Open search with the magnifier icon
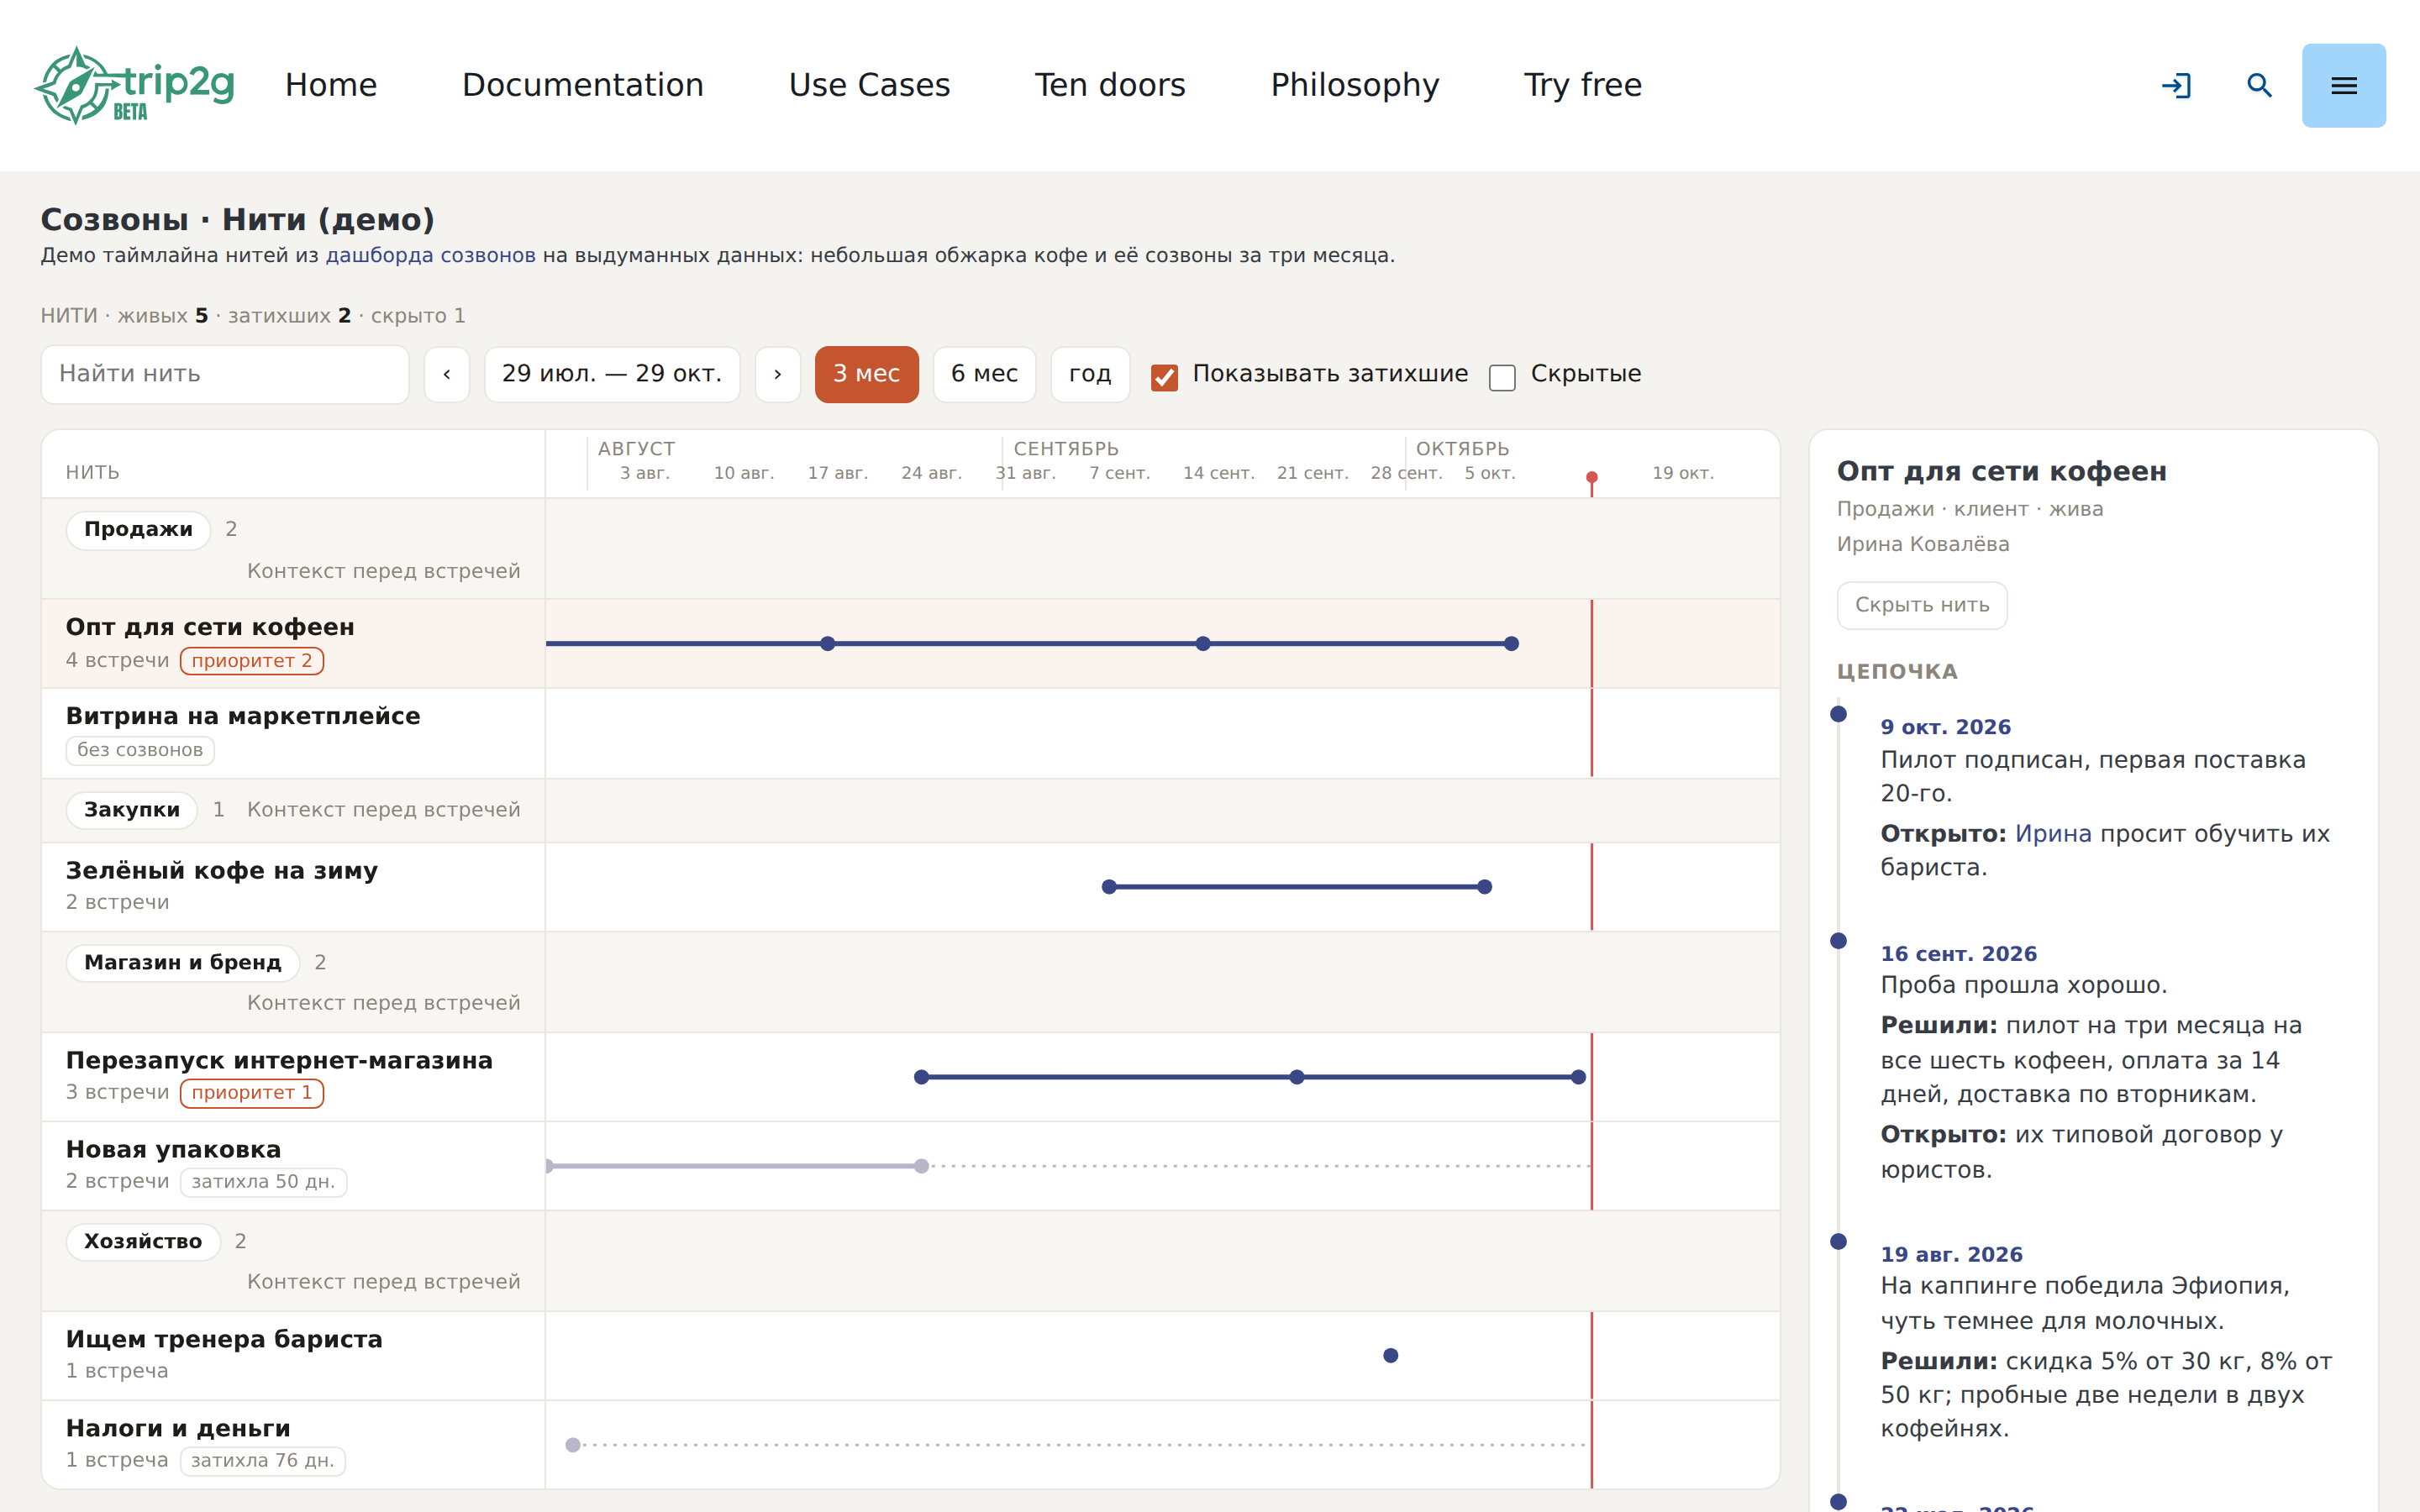The width and height of the screenshot is (2420, 1512). pyautogui.click(x=2259, y=86)
